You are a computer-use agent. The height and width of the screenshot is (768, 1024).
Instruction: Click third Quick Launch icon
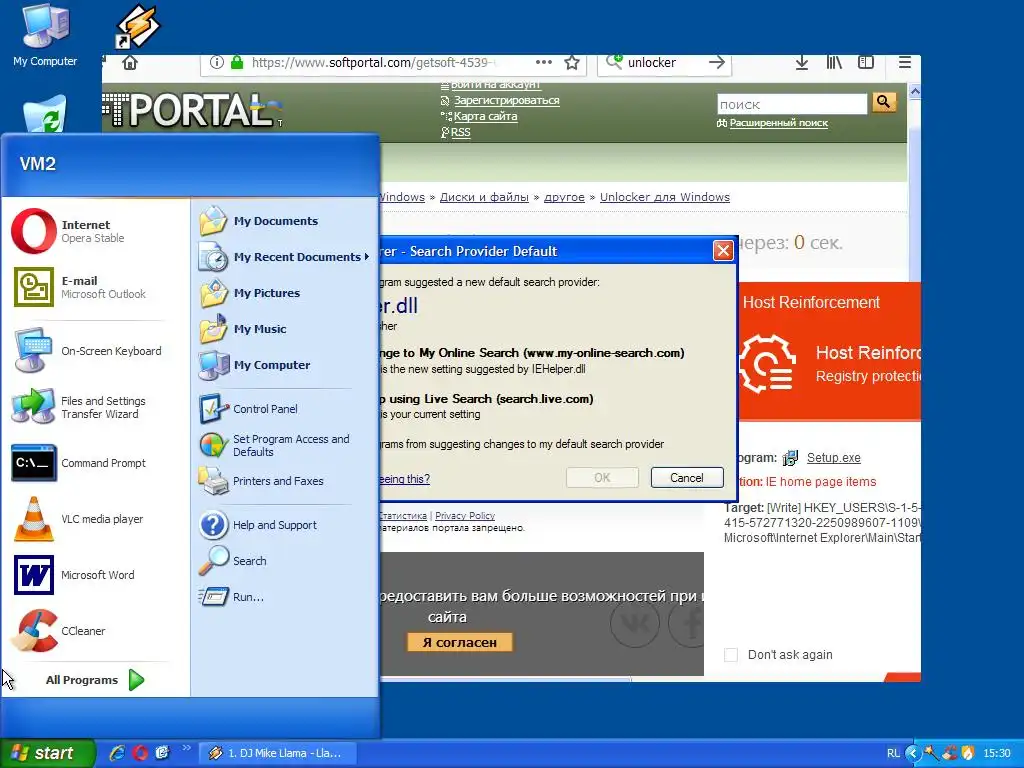[162, 753]
